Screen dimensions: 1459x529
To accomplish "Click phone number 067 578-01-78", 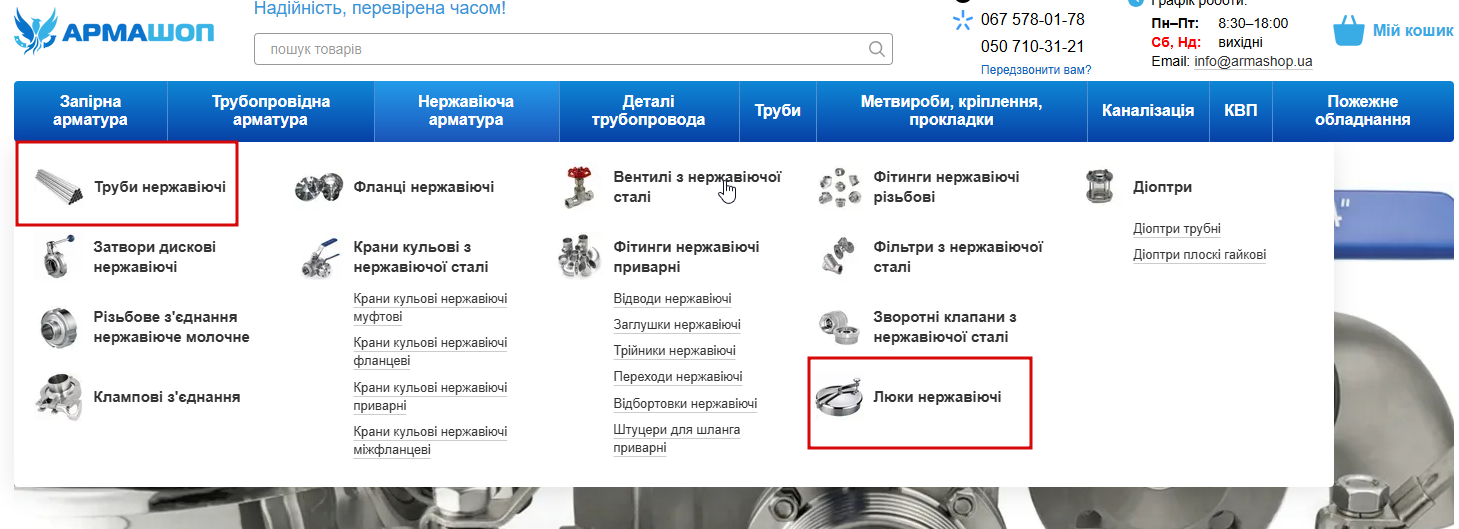I will [1033, 19].
